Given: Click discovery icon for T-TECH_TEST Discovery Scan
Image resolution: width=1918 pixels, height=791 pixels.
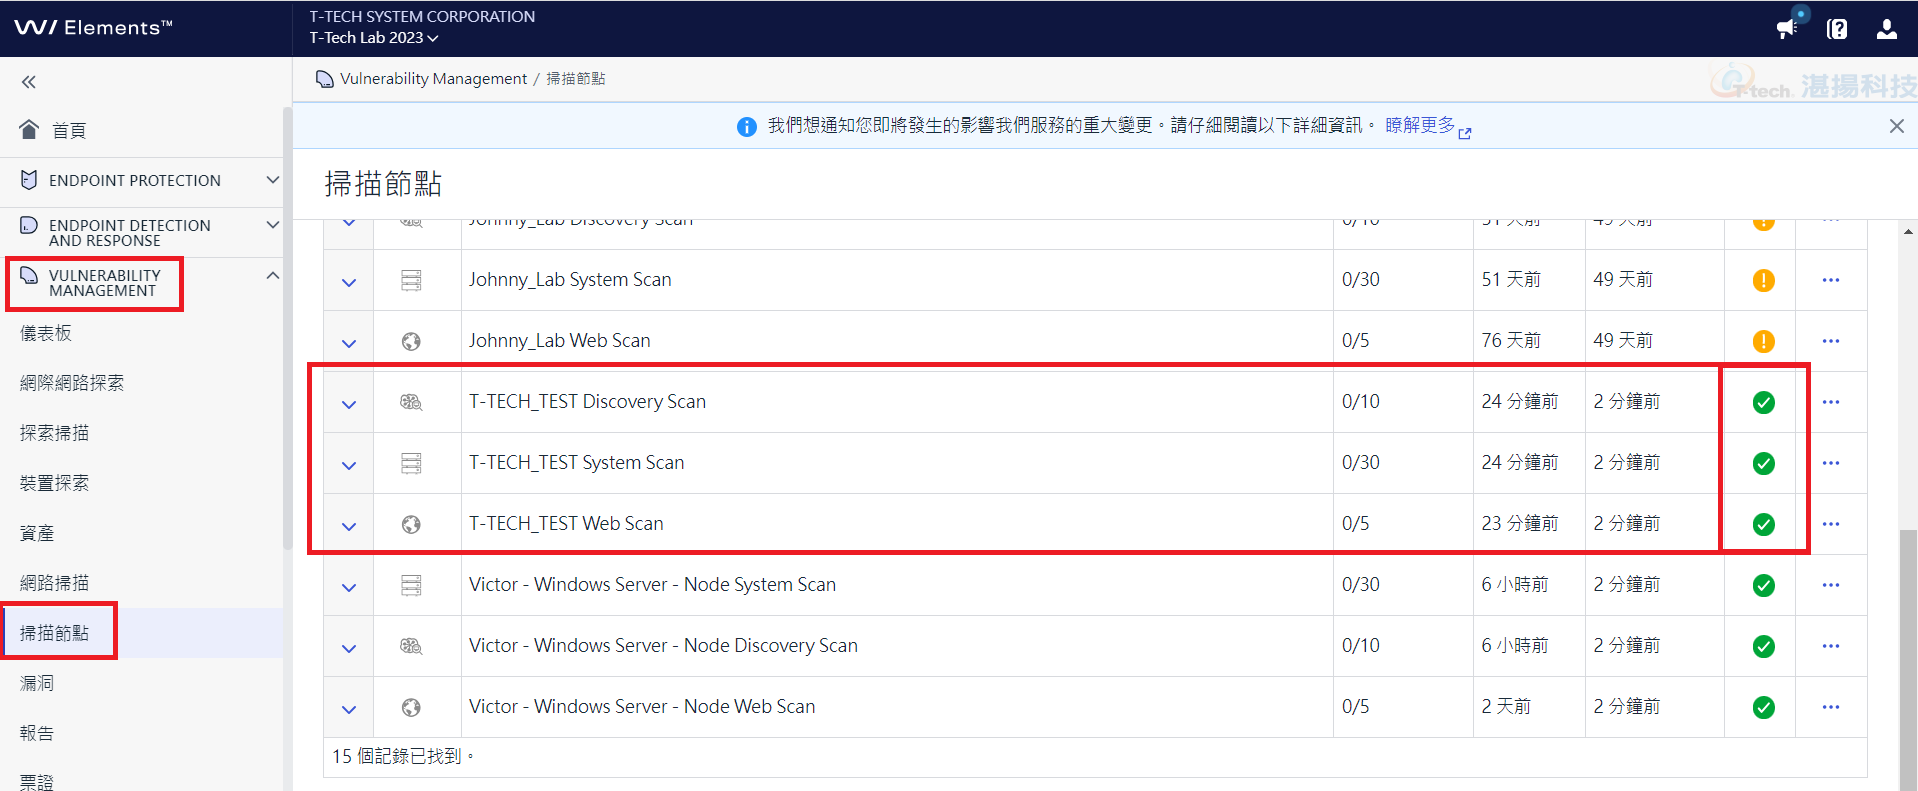Looking at the screenshot, I should click(411, 402).
